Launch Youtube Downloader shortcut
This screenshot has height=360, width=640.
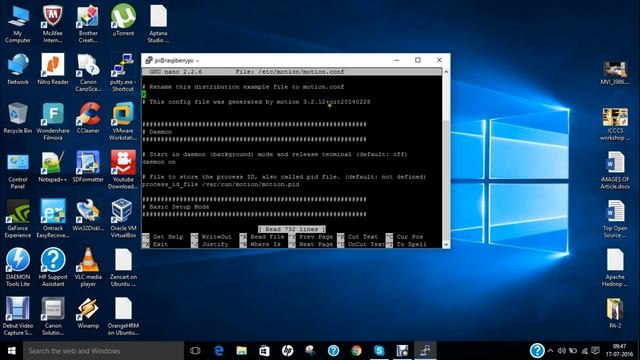click(123, 171)
